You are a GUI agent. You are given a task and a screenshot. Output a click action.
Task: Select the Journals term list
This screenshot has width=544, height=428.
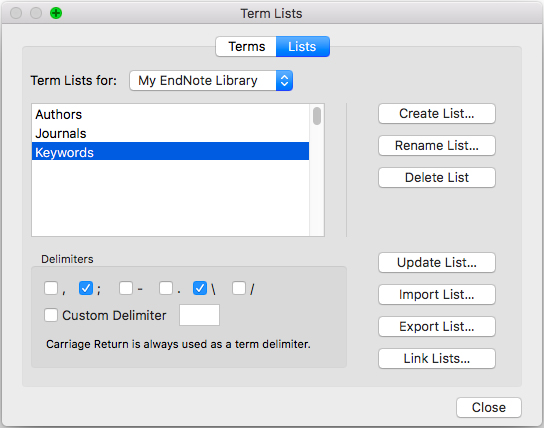pyautogui.click(x=170, y=134)
